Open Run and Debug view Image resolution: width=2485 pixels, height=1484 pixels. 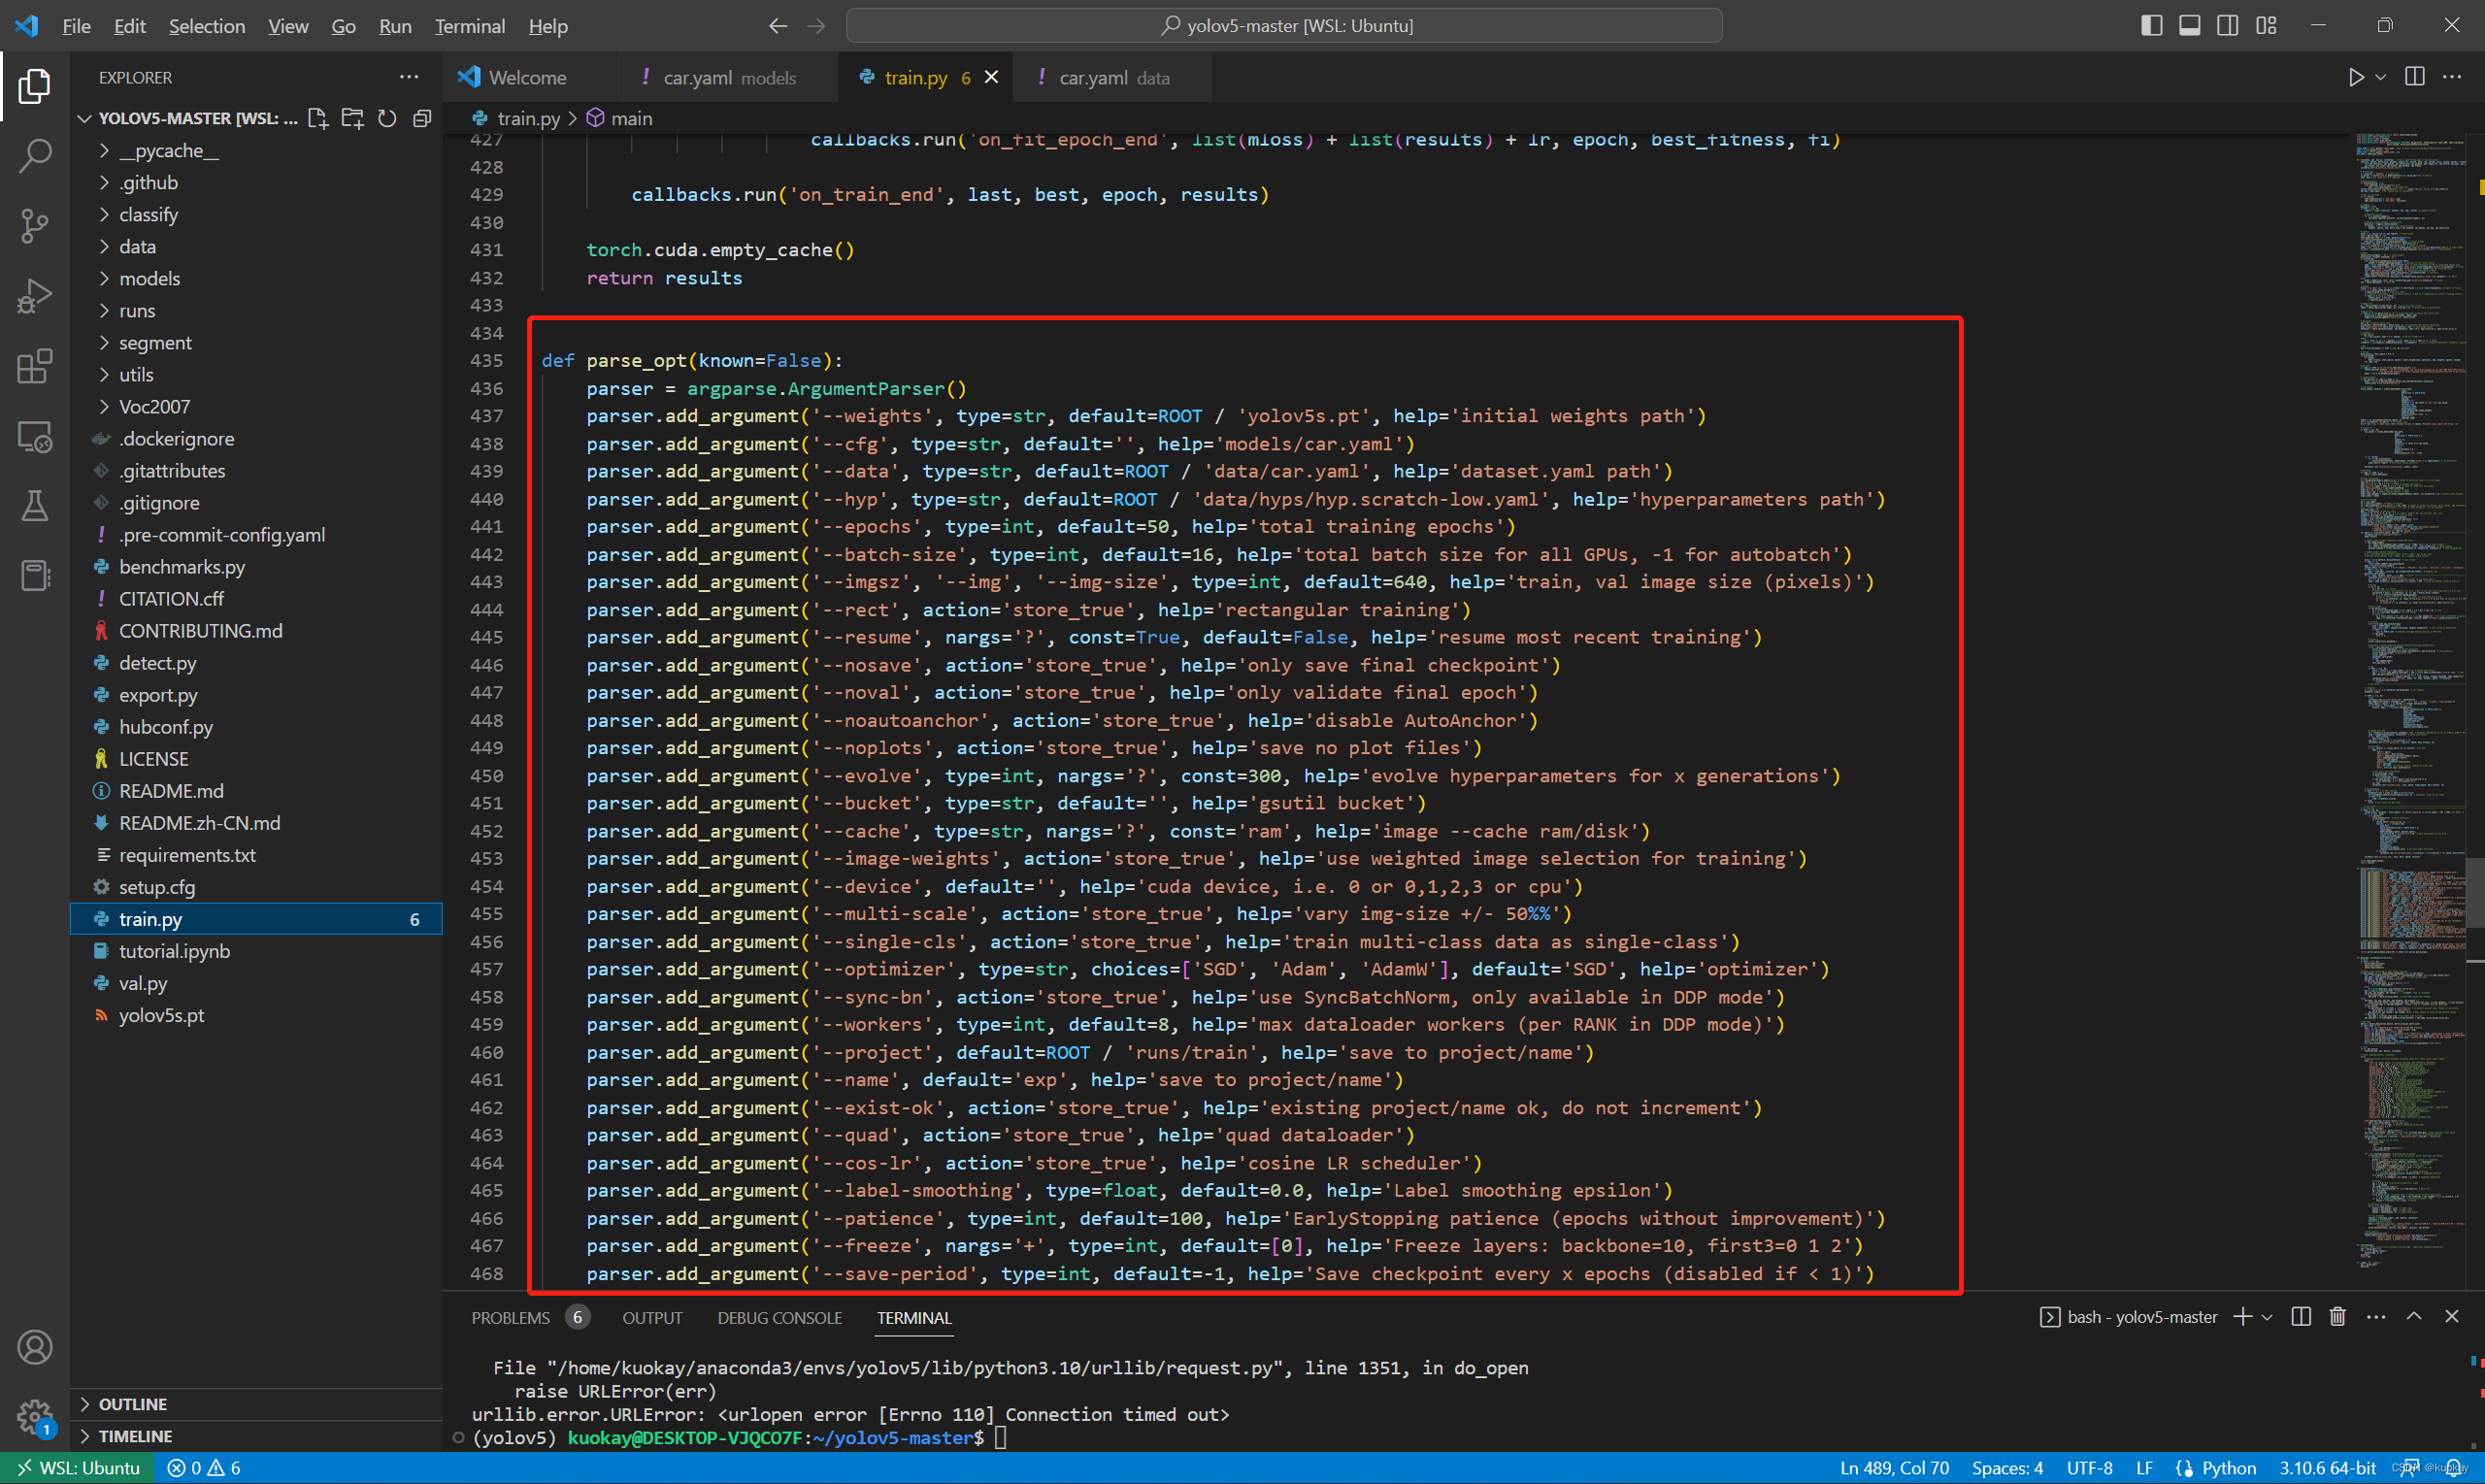coord(35,296)
